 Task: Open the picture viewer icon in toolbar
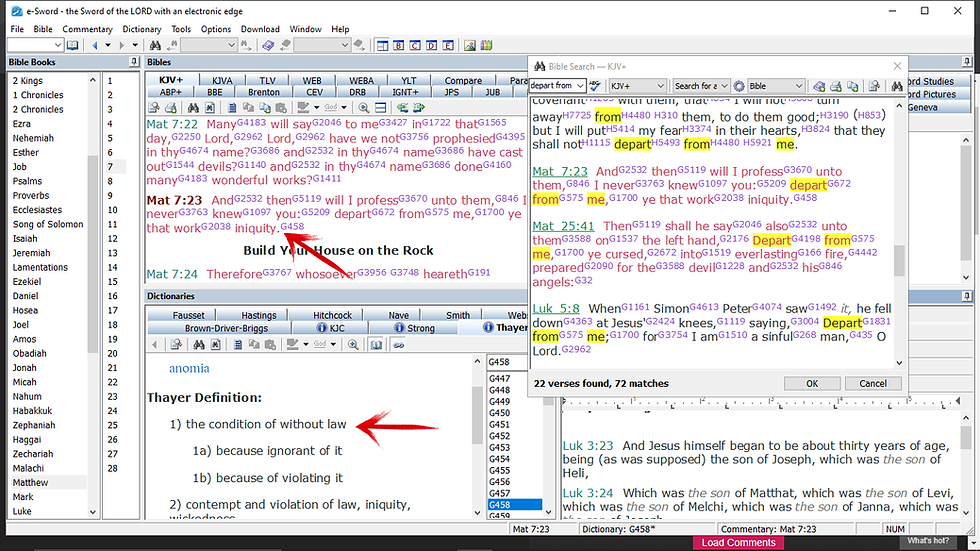(x=469, y=45)
